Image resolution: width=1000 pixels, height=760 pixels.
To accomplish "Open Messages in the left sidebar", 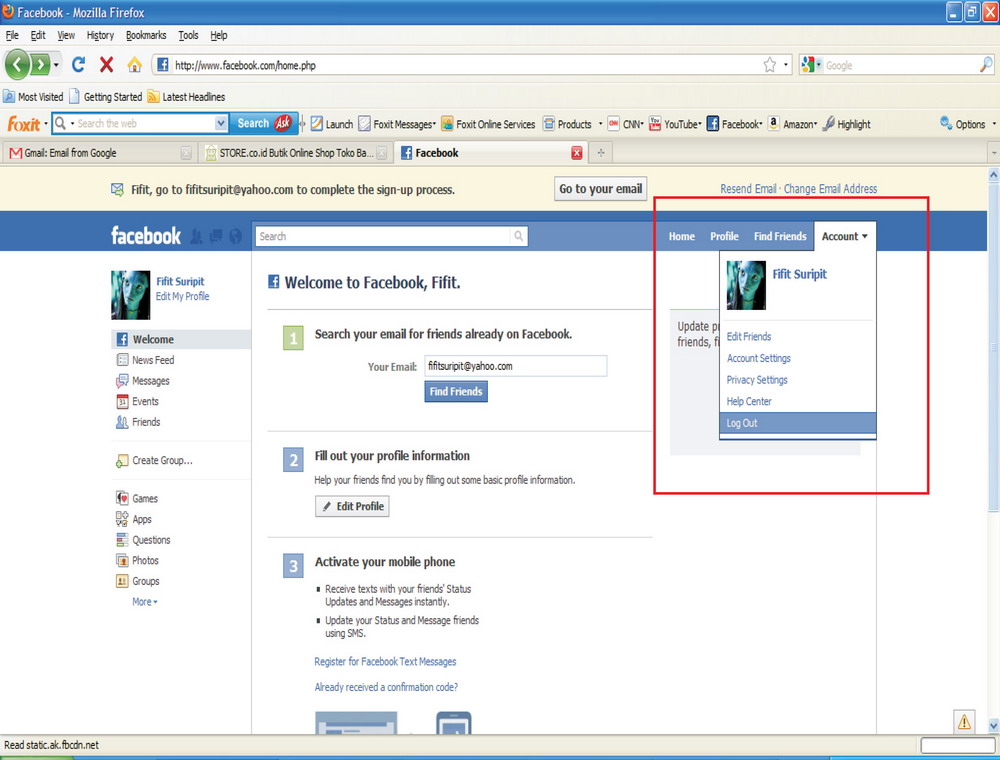I will coord(143,381).
